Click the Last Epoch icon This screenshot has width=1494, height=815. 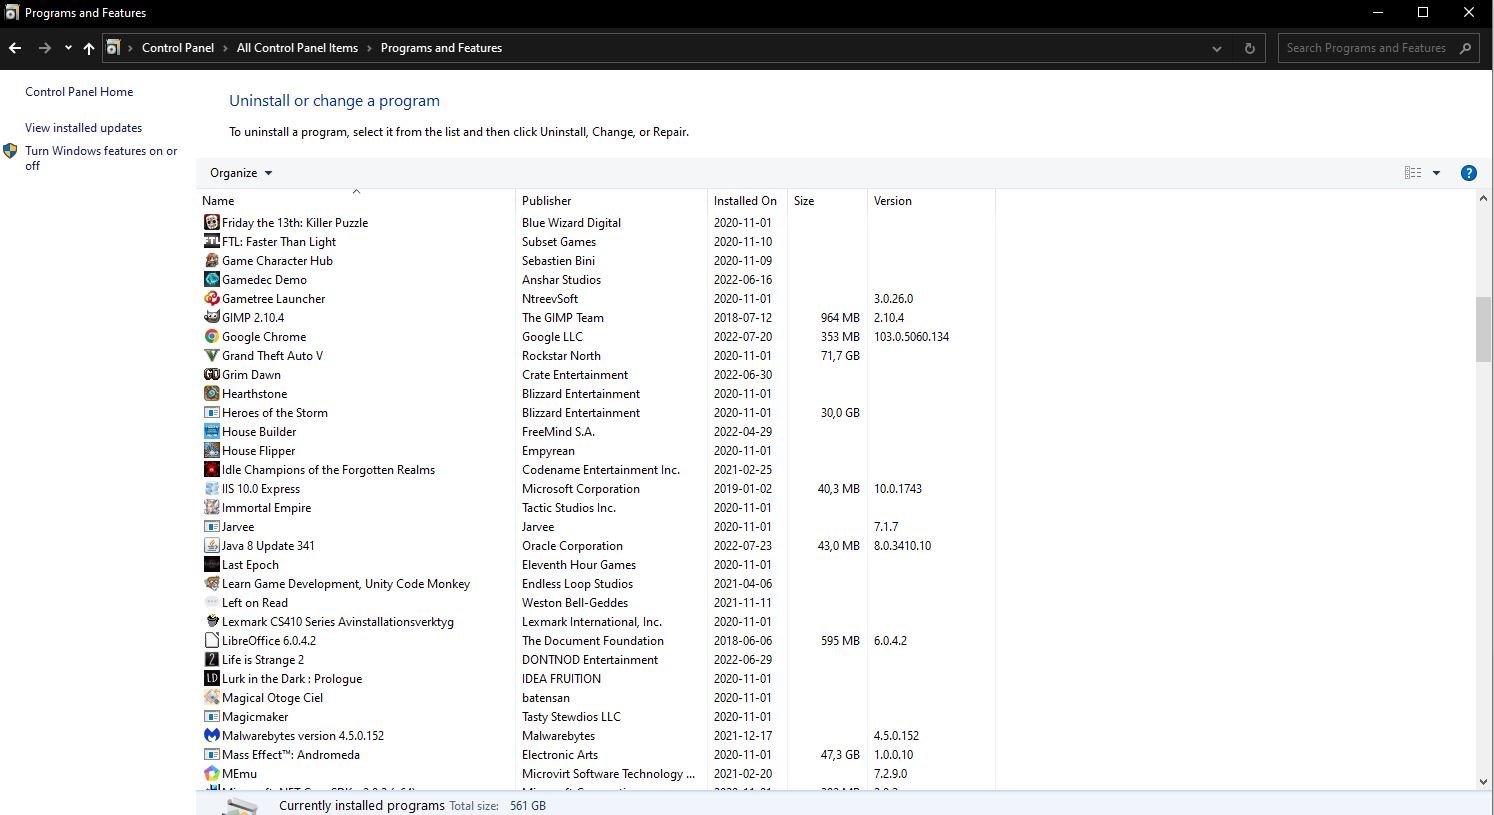click(x=211, y=564)
